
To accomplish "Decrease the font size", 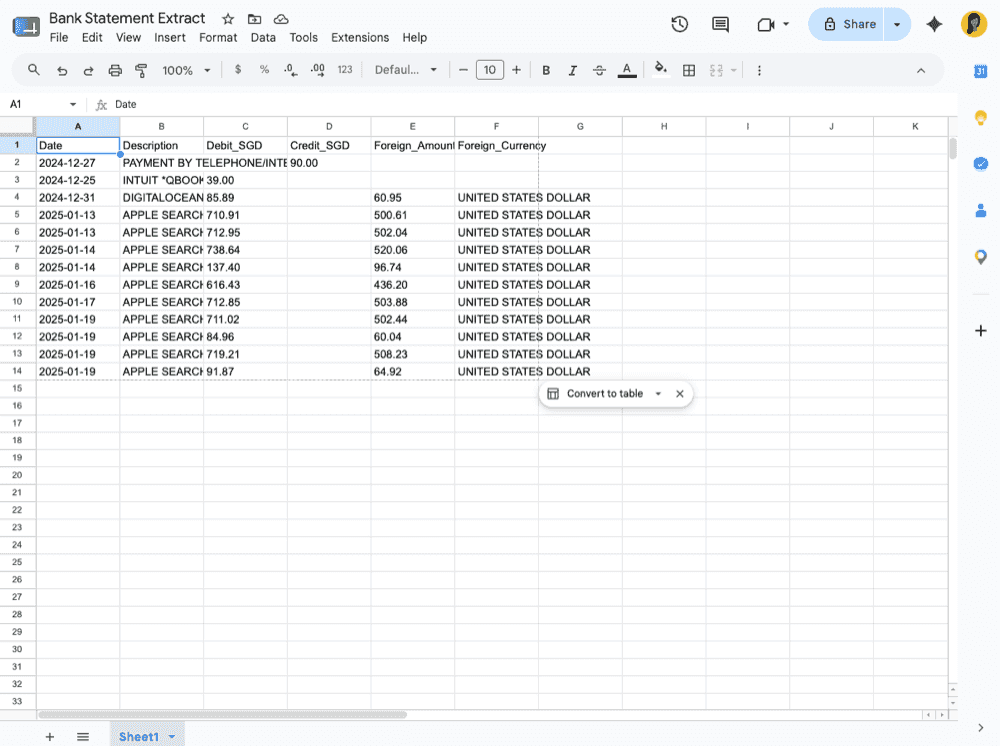I will click(464, 70).
